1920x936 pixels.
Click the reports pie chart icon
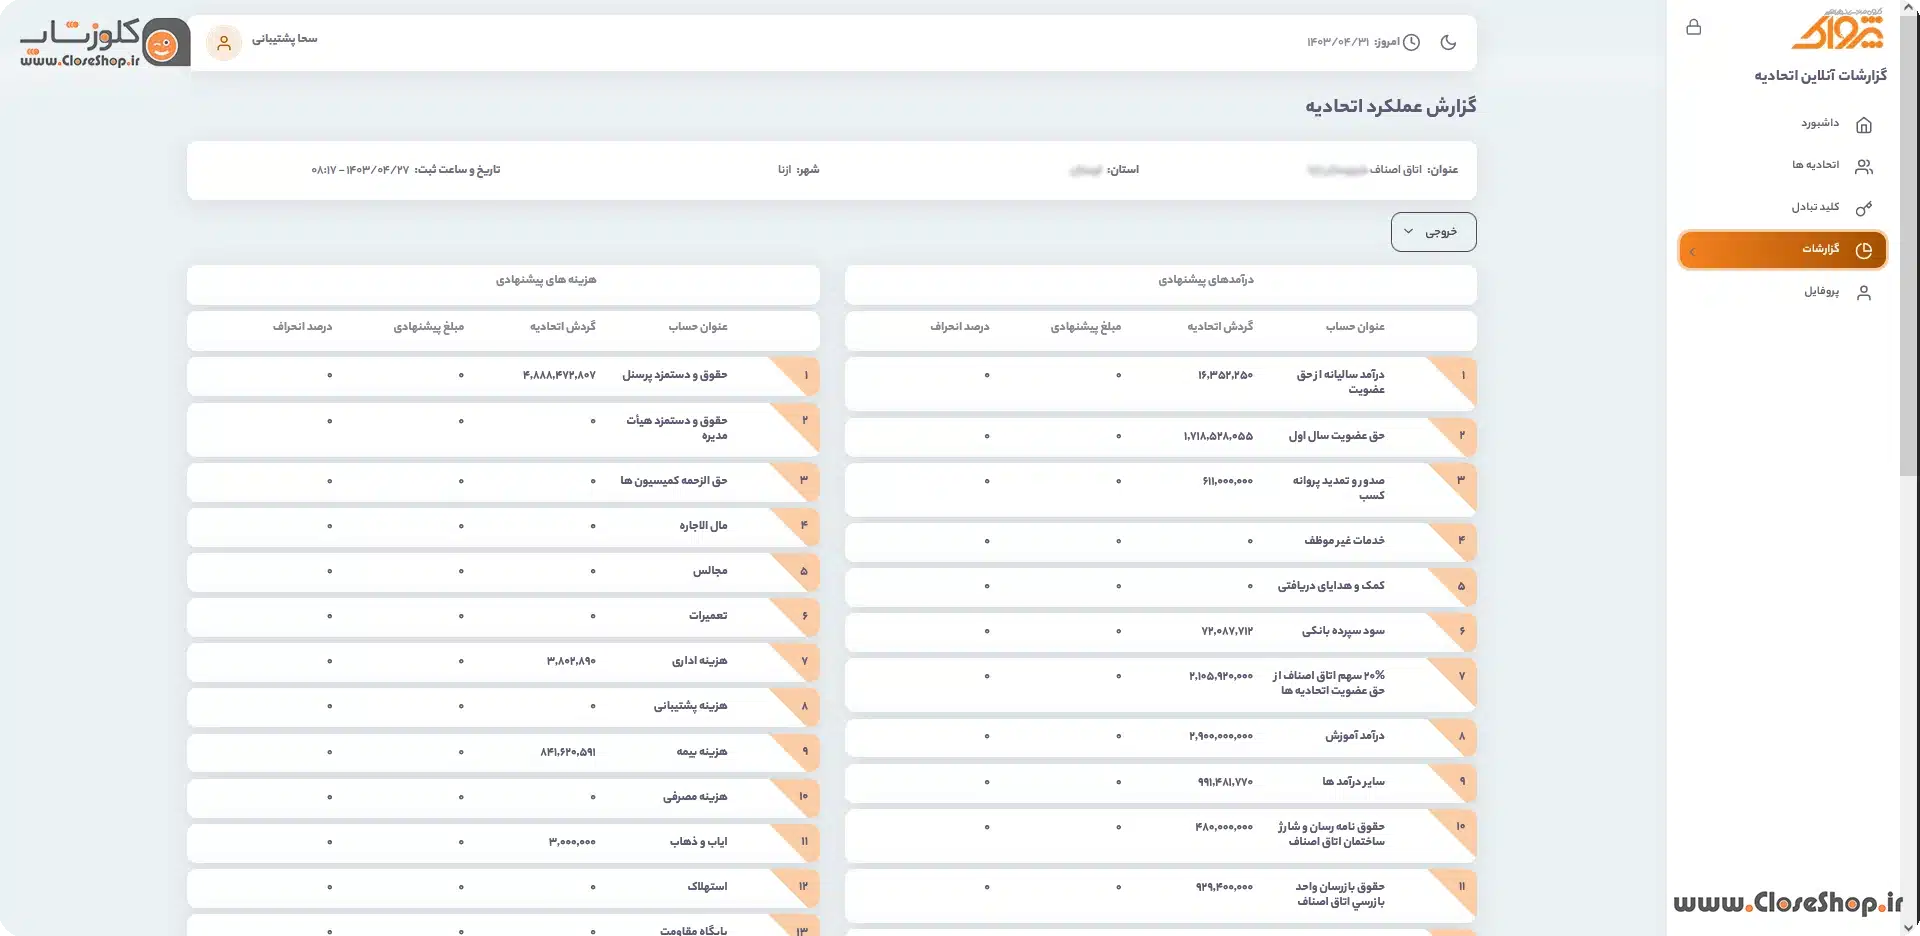click(1864, 250)
